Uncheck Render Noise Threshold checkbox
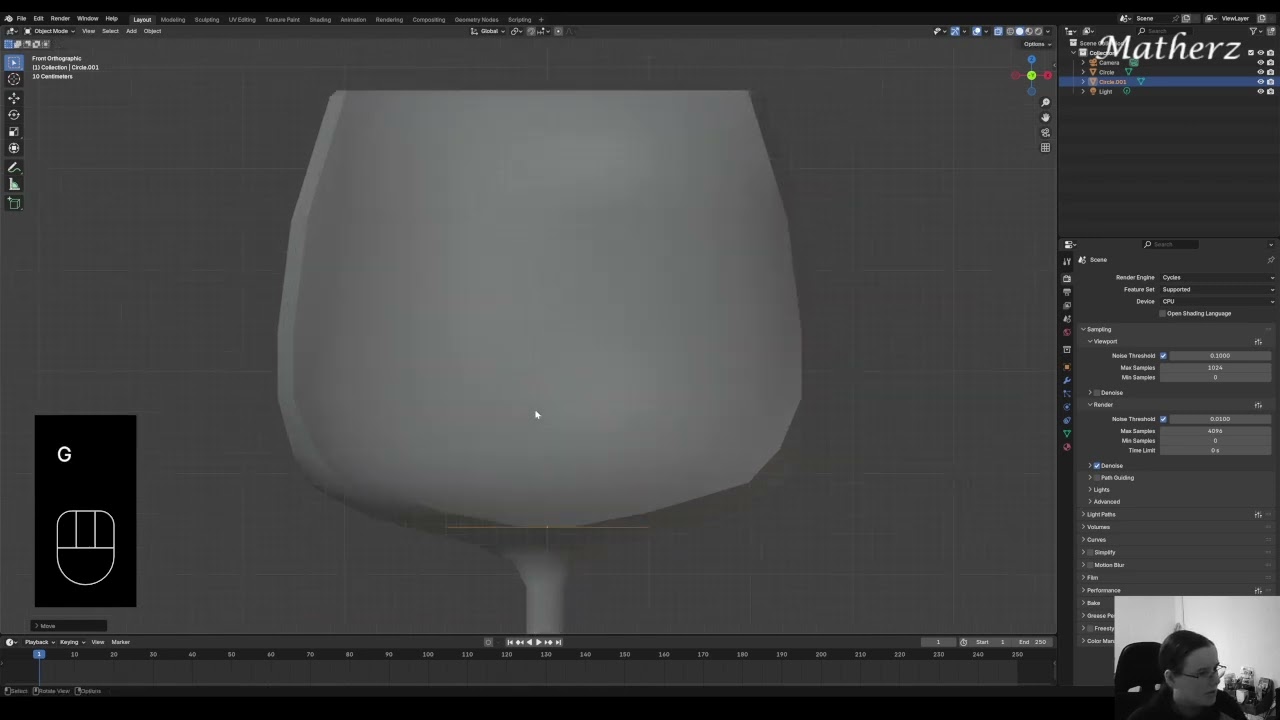This screenshot has height=720, width=1280. pos(1163,419)
